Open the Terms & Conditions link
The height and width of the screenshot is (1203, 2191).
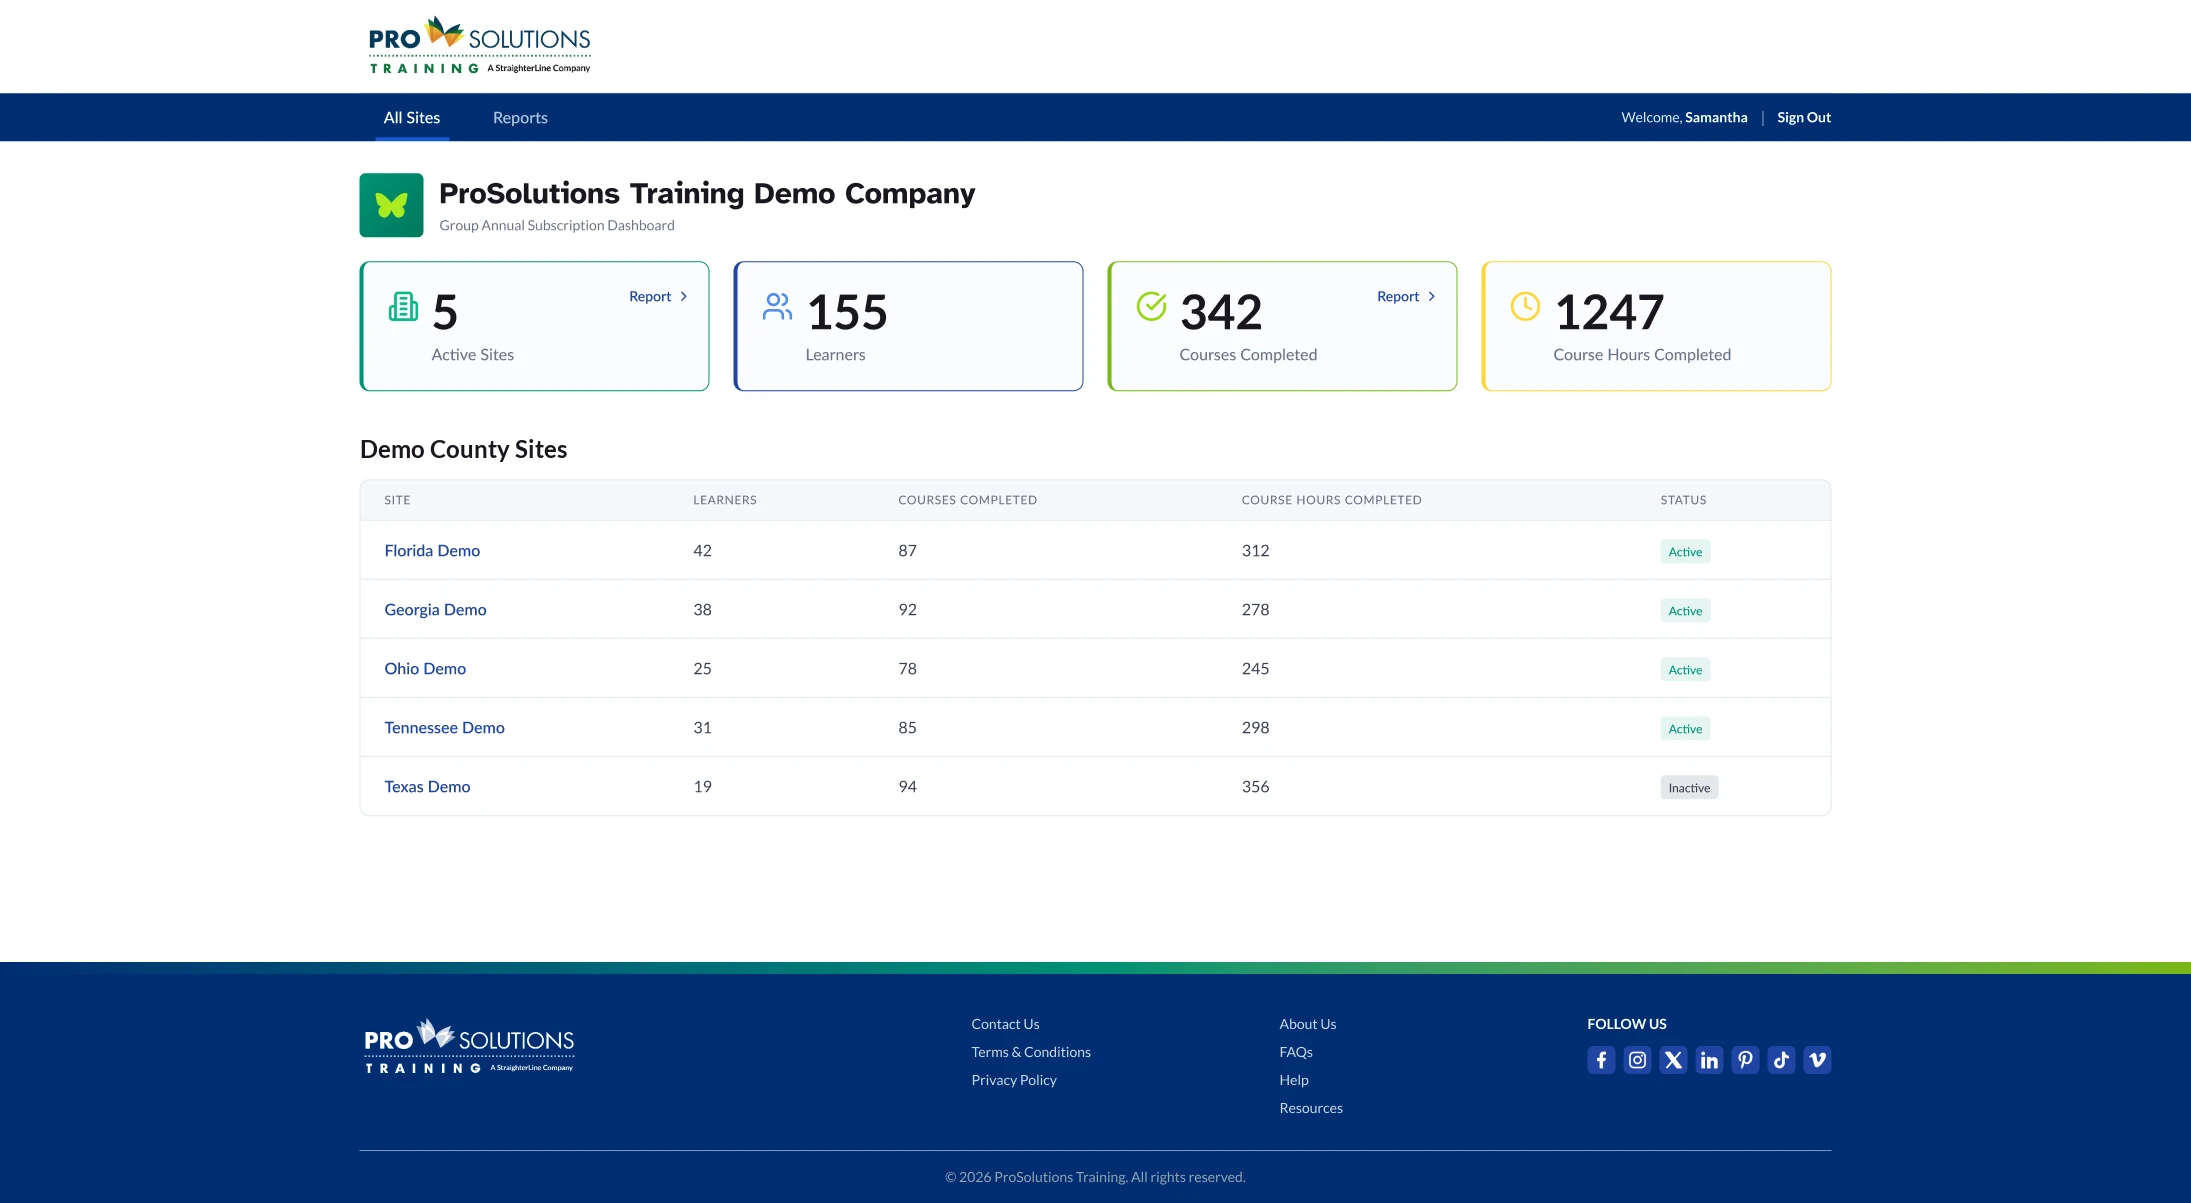(x=1031, y=1052)
